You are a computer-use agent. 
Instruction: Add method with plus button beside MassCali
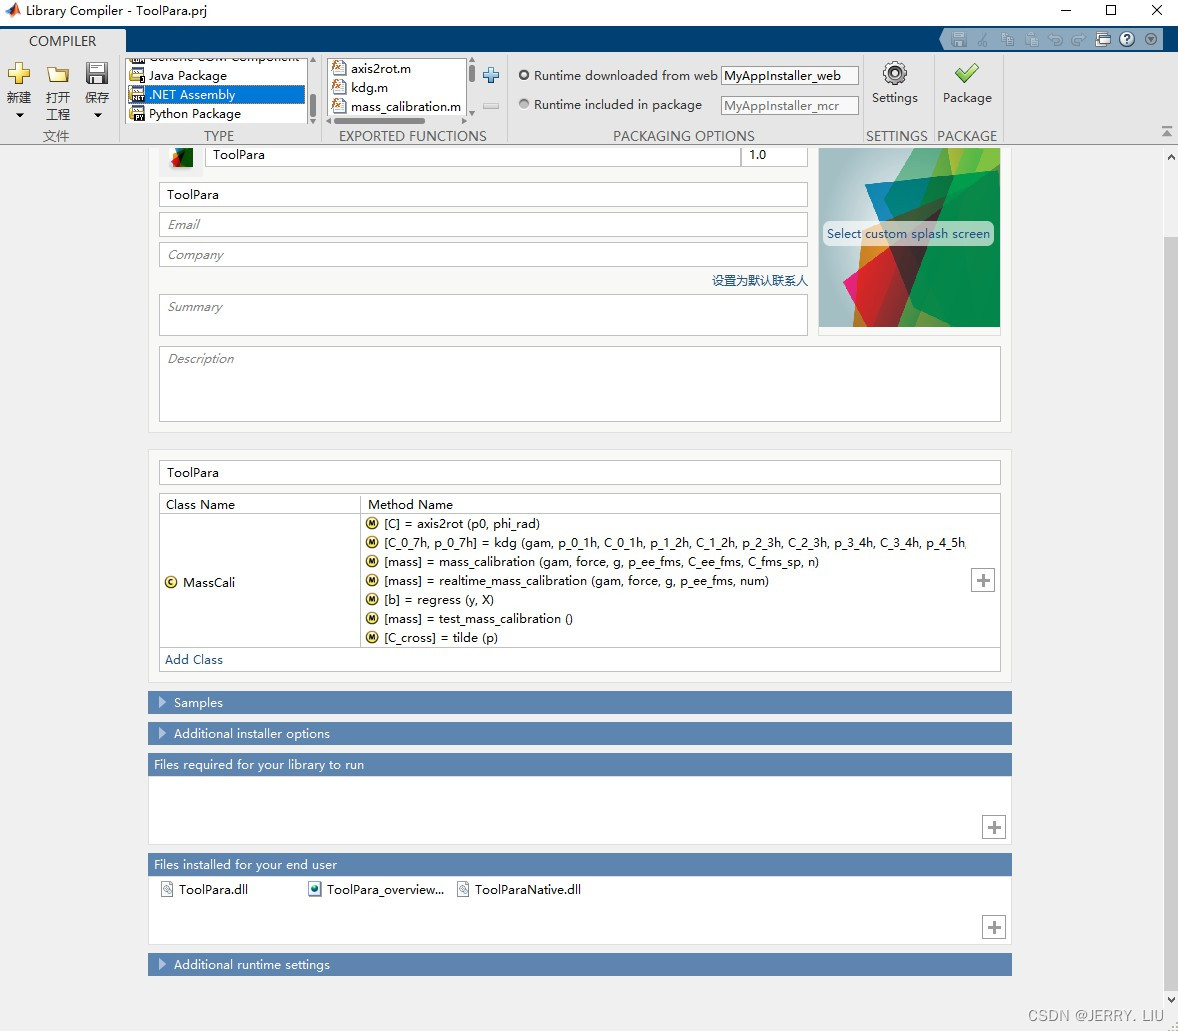pos(983,581)
